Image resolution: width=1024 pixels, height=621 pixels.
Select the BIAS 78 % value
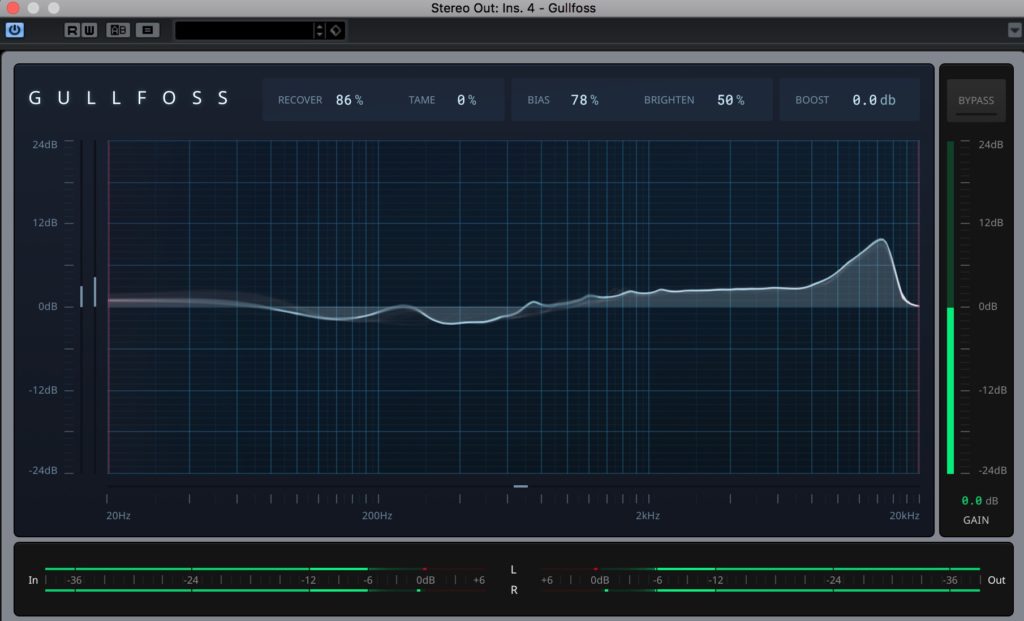(584, 100)
